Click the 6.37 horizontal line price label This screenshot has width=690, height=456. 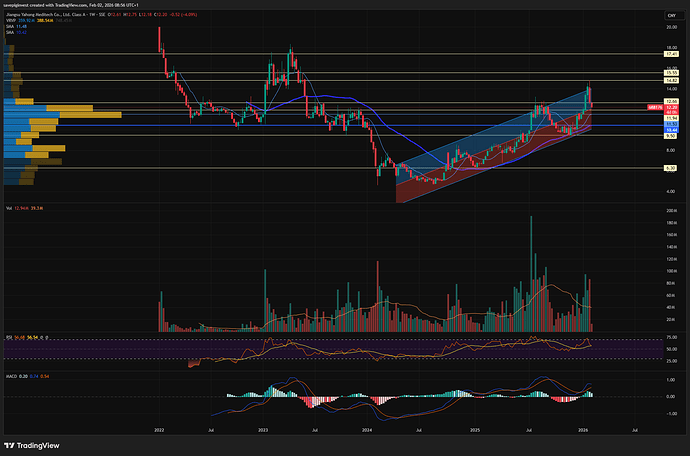point(671,168)
